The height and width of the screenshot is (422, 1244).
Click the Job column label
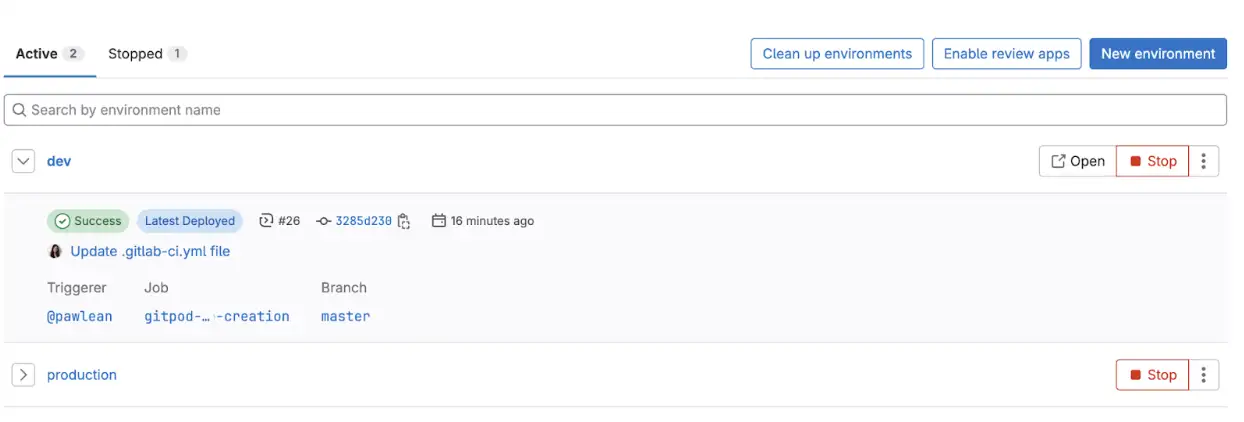pos(156,288)
